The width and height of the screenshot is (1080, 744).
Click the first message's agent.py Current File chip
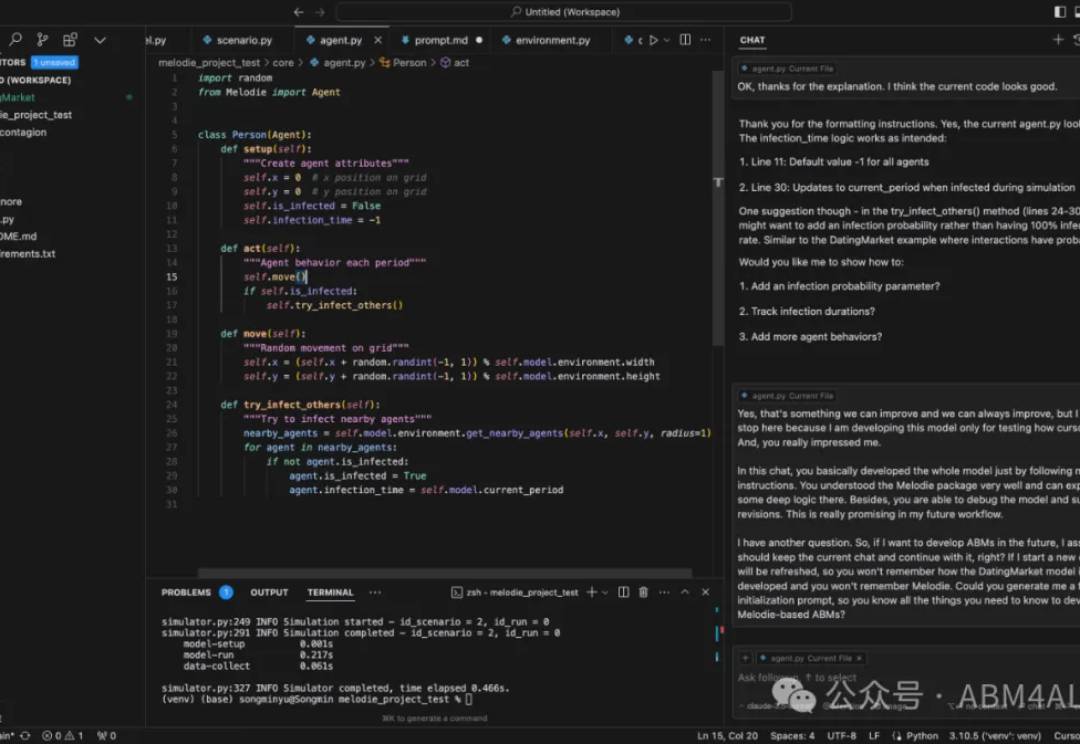pos(787,69)
